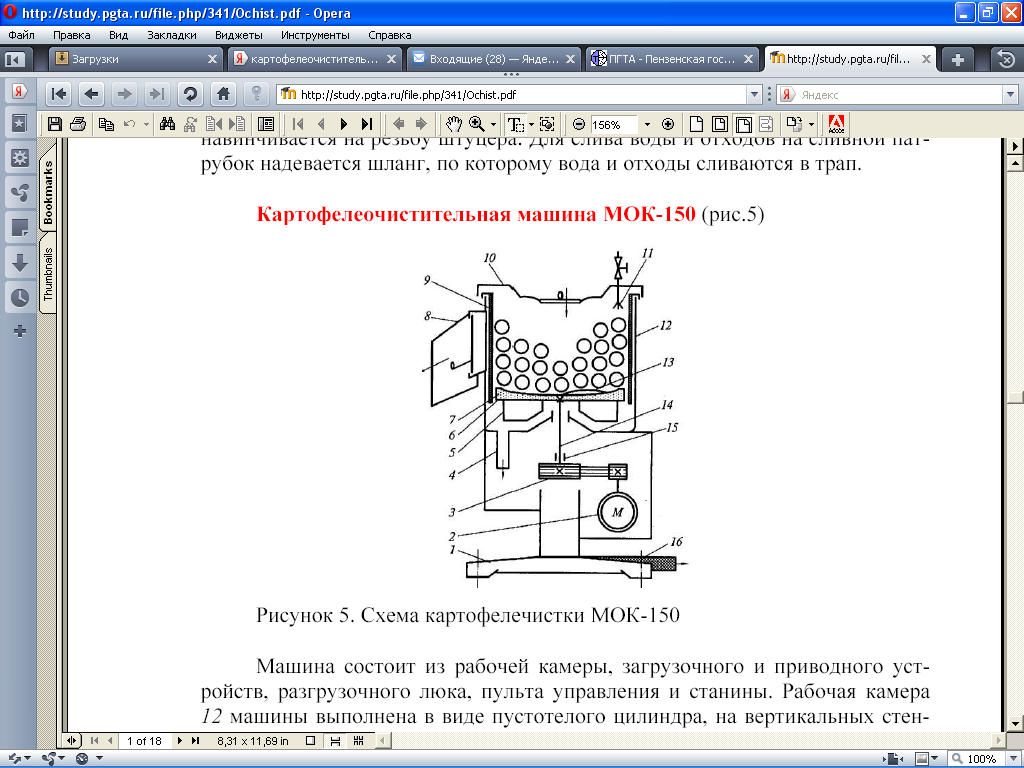Expand address bar history dropdown
The height and width of the screenshot is (768, 1024).
(x=754, y=95)
